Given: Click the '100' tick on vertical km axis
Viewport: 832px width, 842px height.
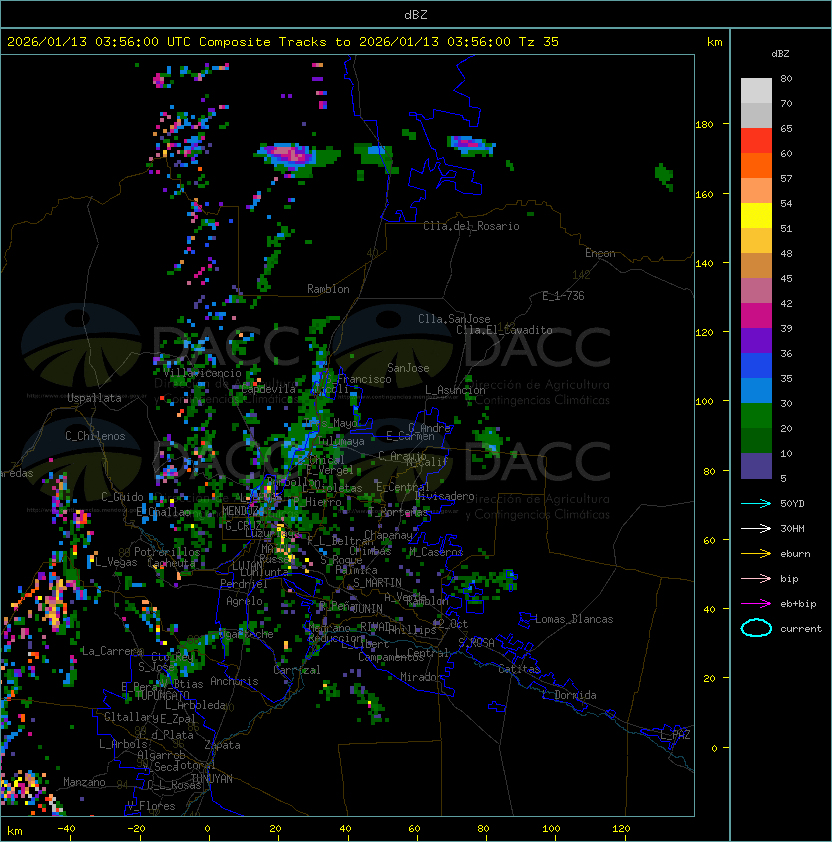Looking at the screenshot, I should [704, 402].
